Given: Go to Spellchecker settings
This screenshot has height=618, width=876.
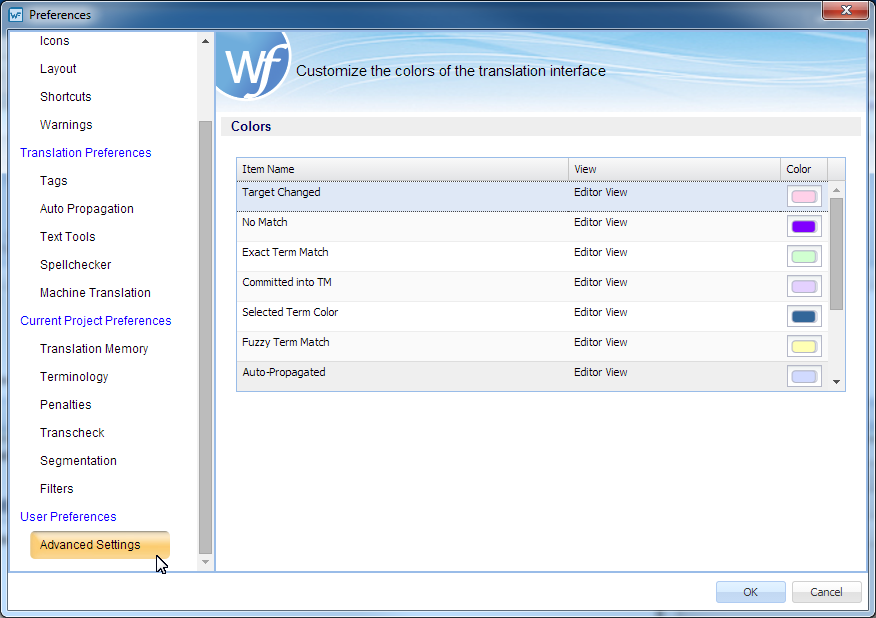Looking at the screenshot, I should (x=75, y=265).
